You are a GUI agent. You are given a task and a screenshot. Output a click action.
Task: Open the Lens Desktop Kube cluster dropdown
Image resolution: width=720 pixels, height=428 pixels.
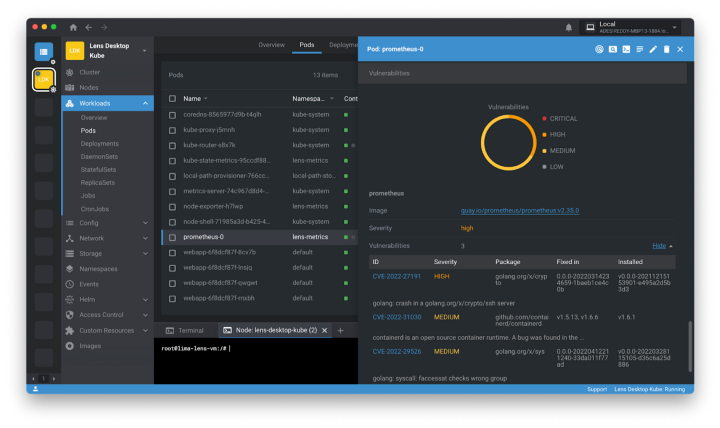point(145,50)
